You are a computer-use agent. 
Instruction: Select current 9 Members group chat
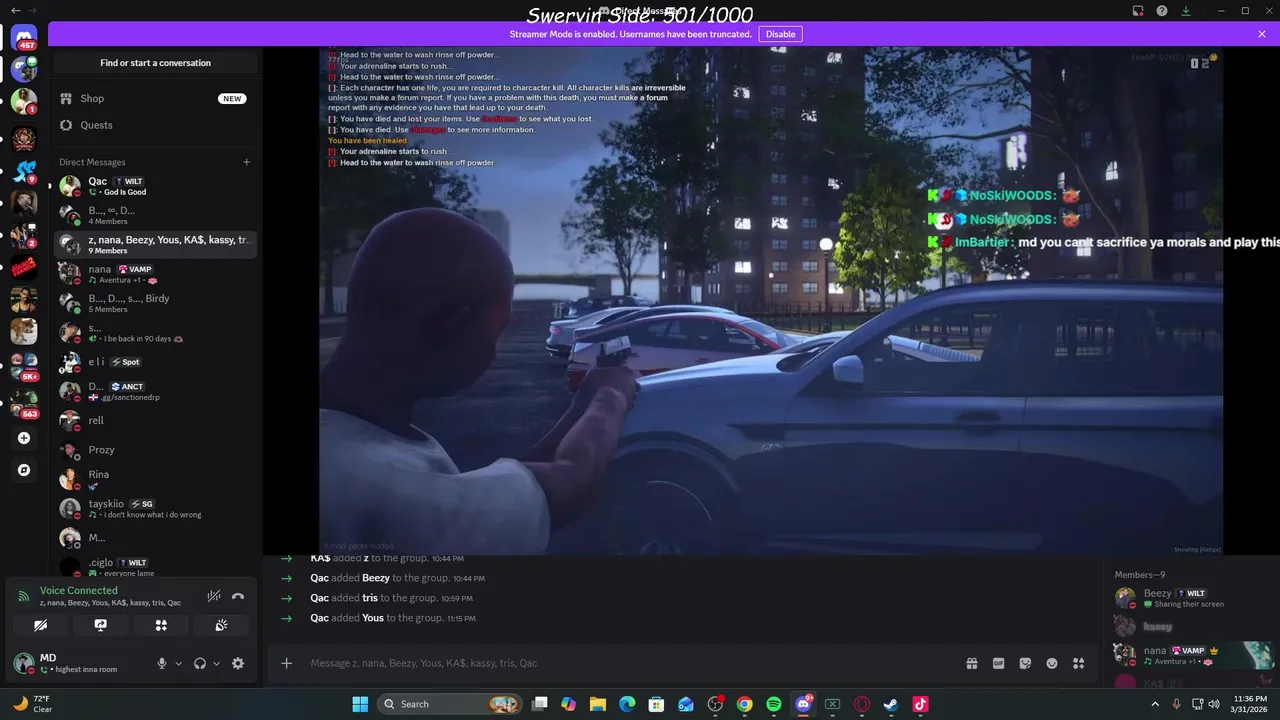pos(155,244)
